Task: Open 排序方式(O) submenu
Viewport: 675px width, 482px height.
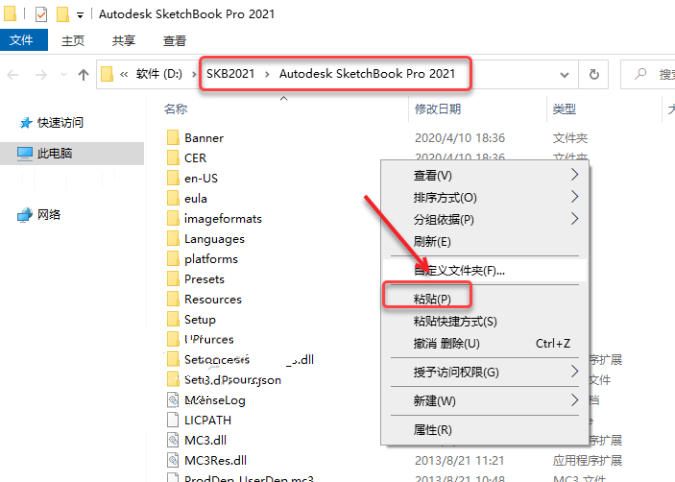Action: [x=484, y=198]
